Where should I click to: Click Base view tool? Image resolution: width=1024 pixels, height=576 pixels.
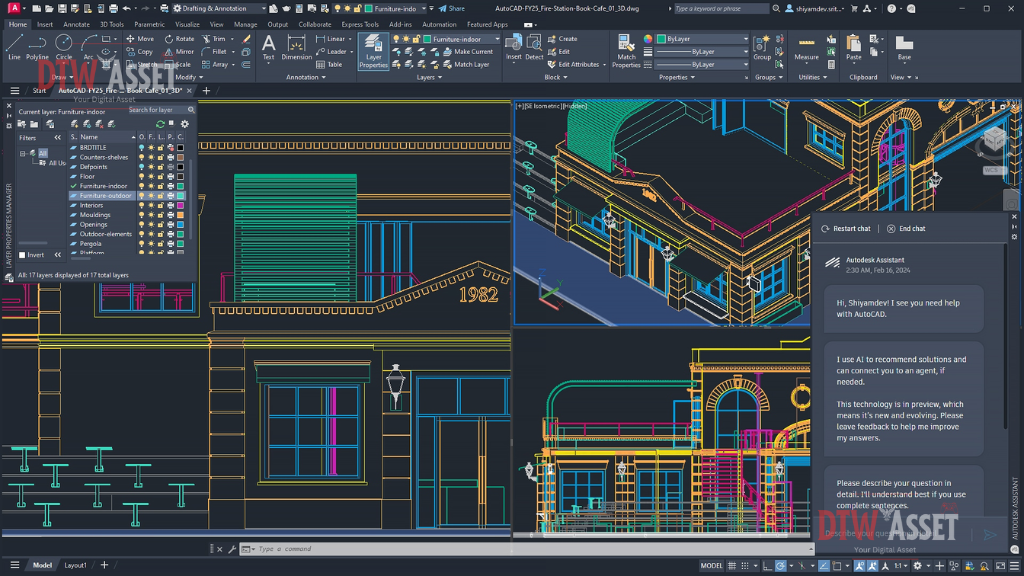[904, 48]
